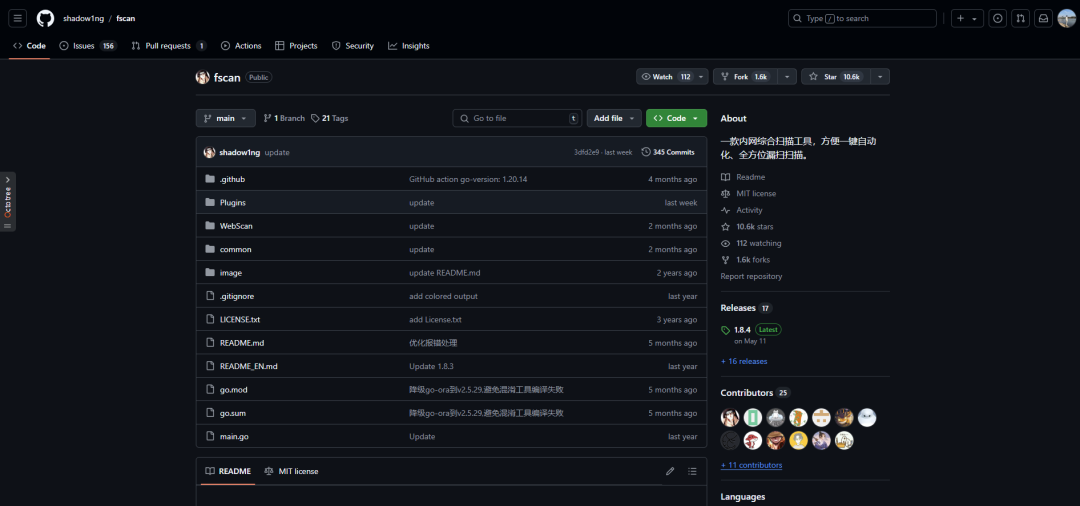This screenshot has height=506, width=1080.
Task: Go to GitHub home via Octocat logo
Action: coord(45,19)
